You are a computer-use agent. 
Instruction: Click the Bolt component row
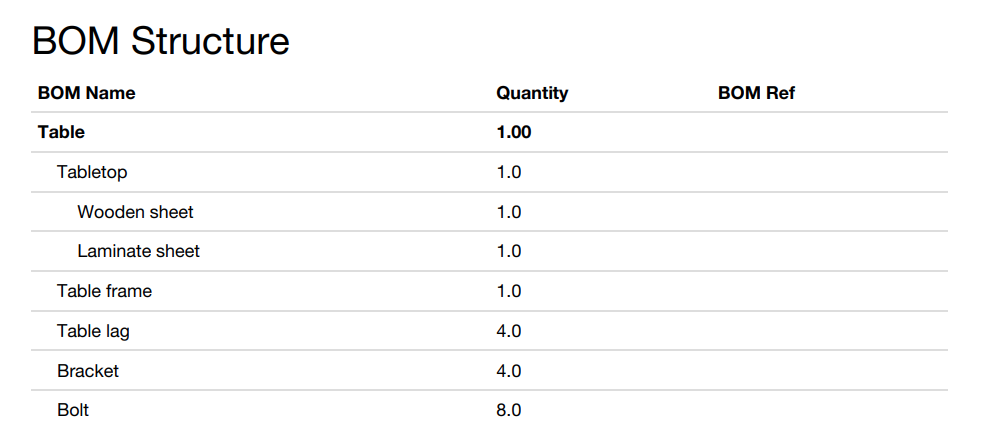click(73, 410)
